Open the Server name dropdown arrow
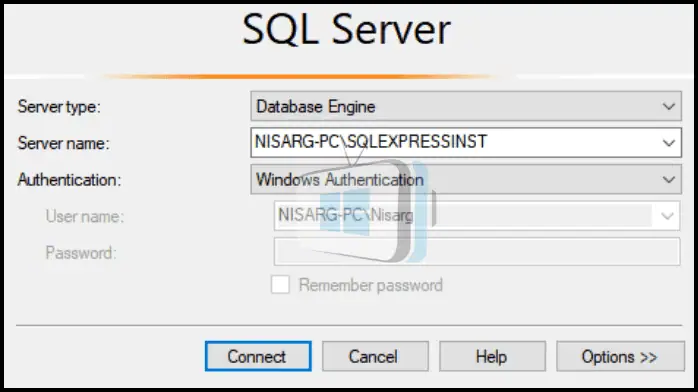 coord(669,143)
